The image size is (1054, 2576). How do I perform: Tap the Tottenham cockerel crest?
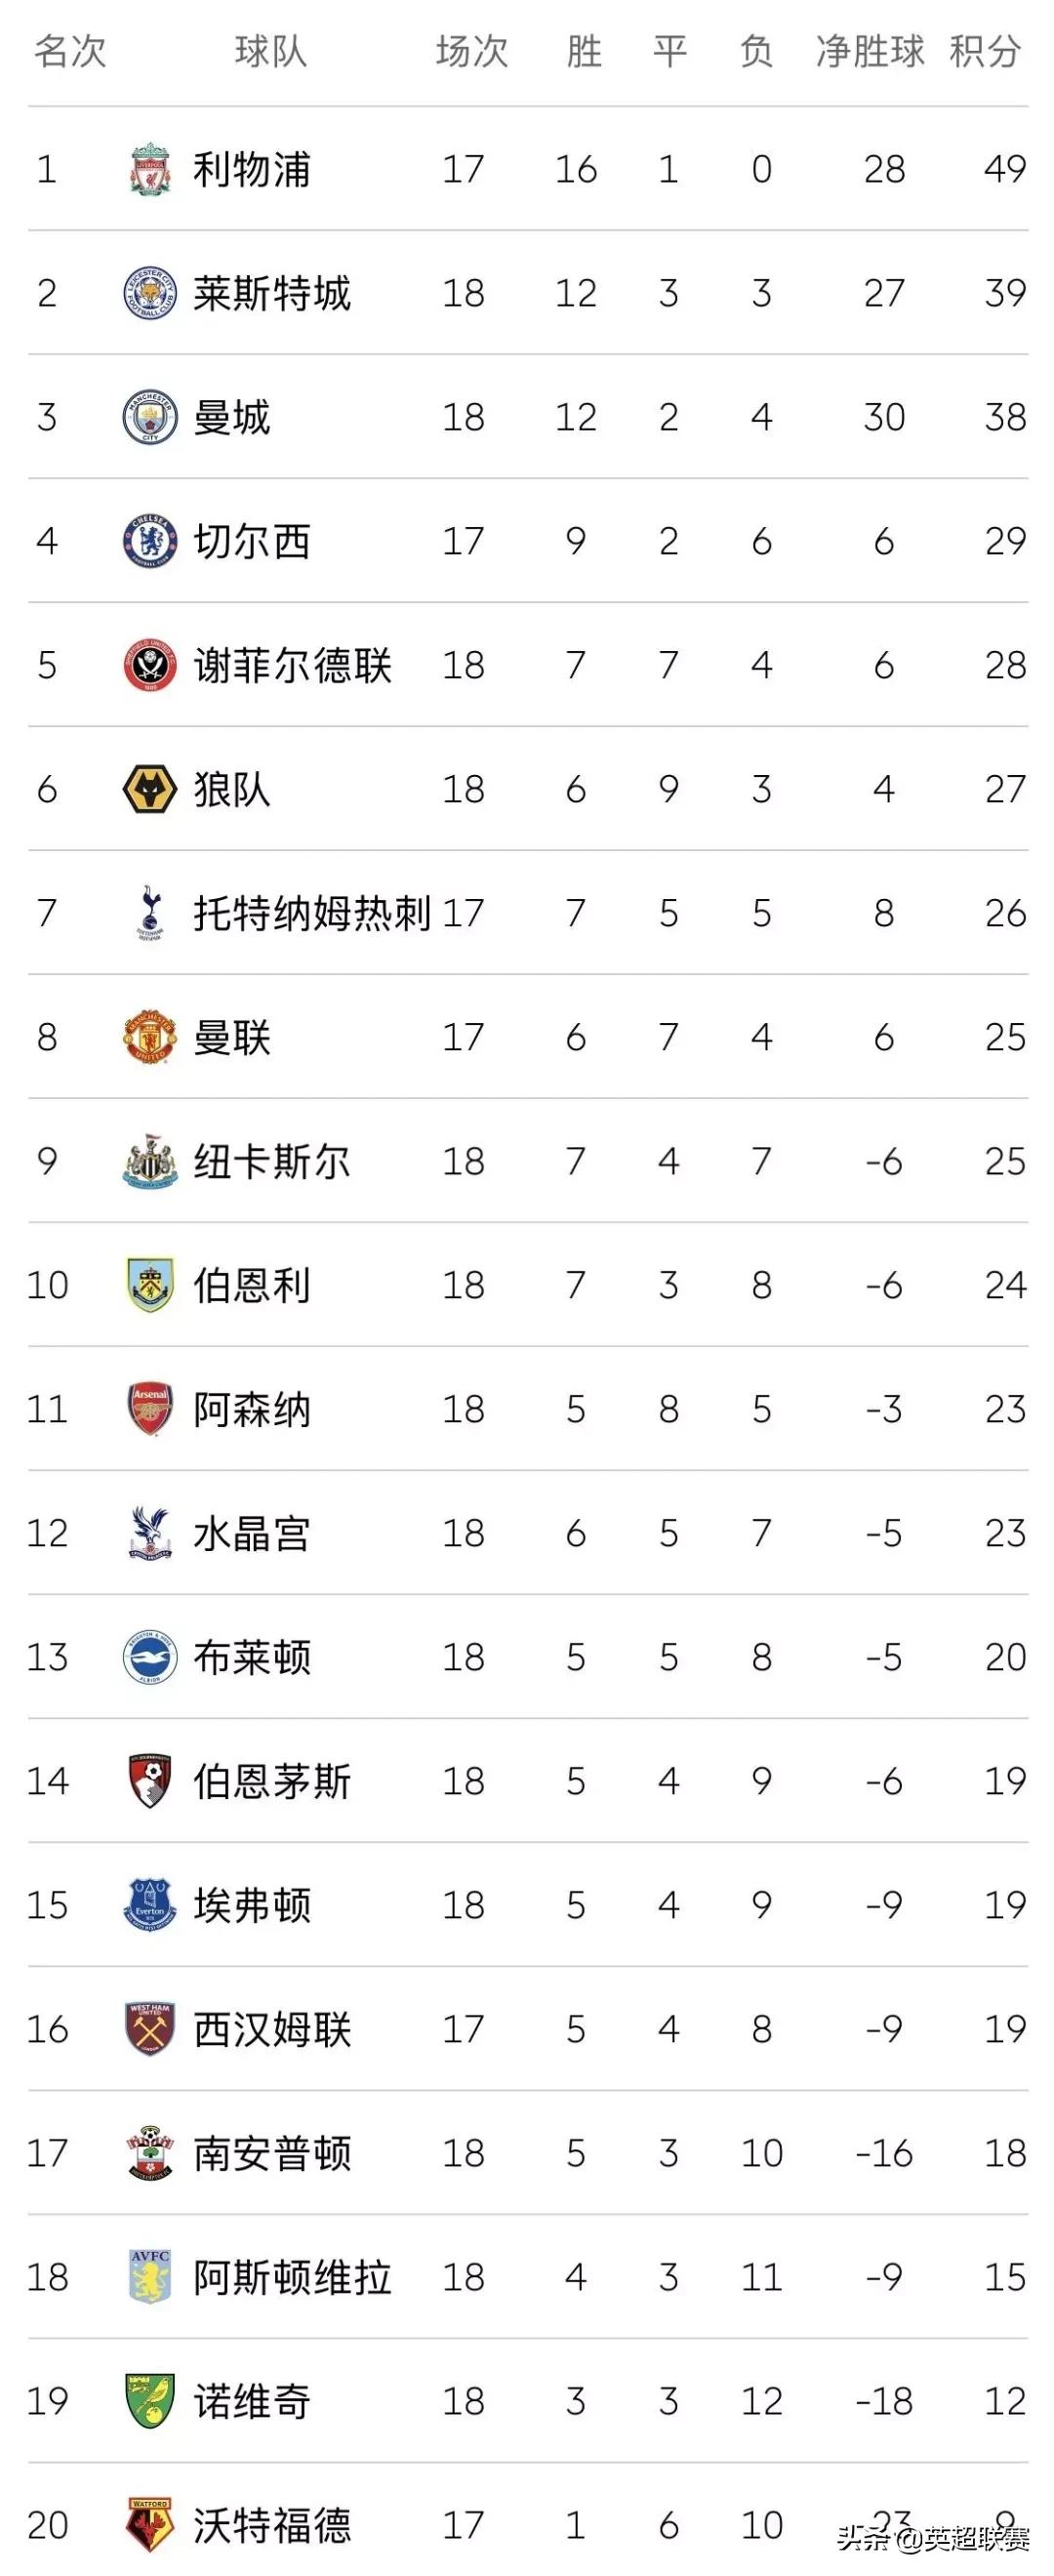pos(150,912)
